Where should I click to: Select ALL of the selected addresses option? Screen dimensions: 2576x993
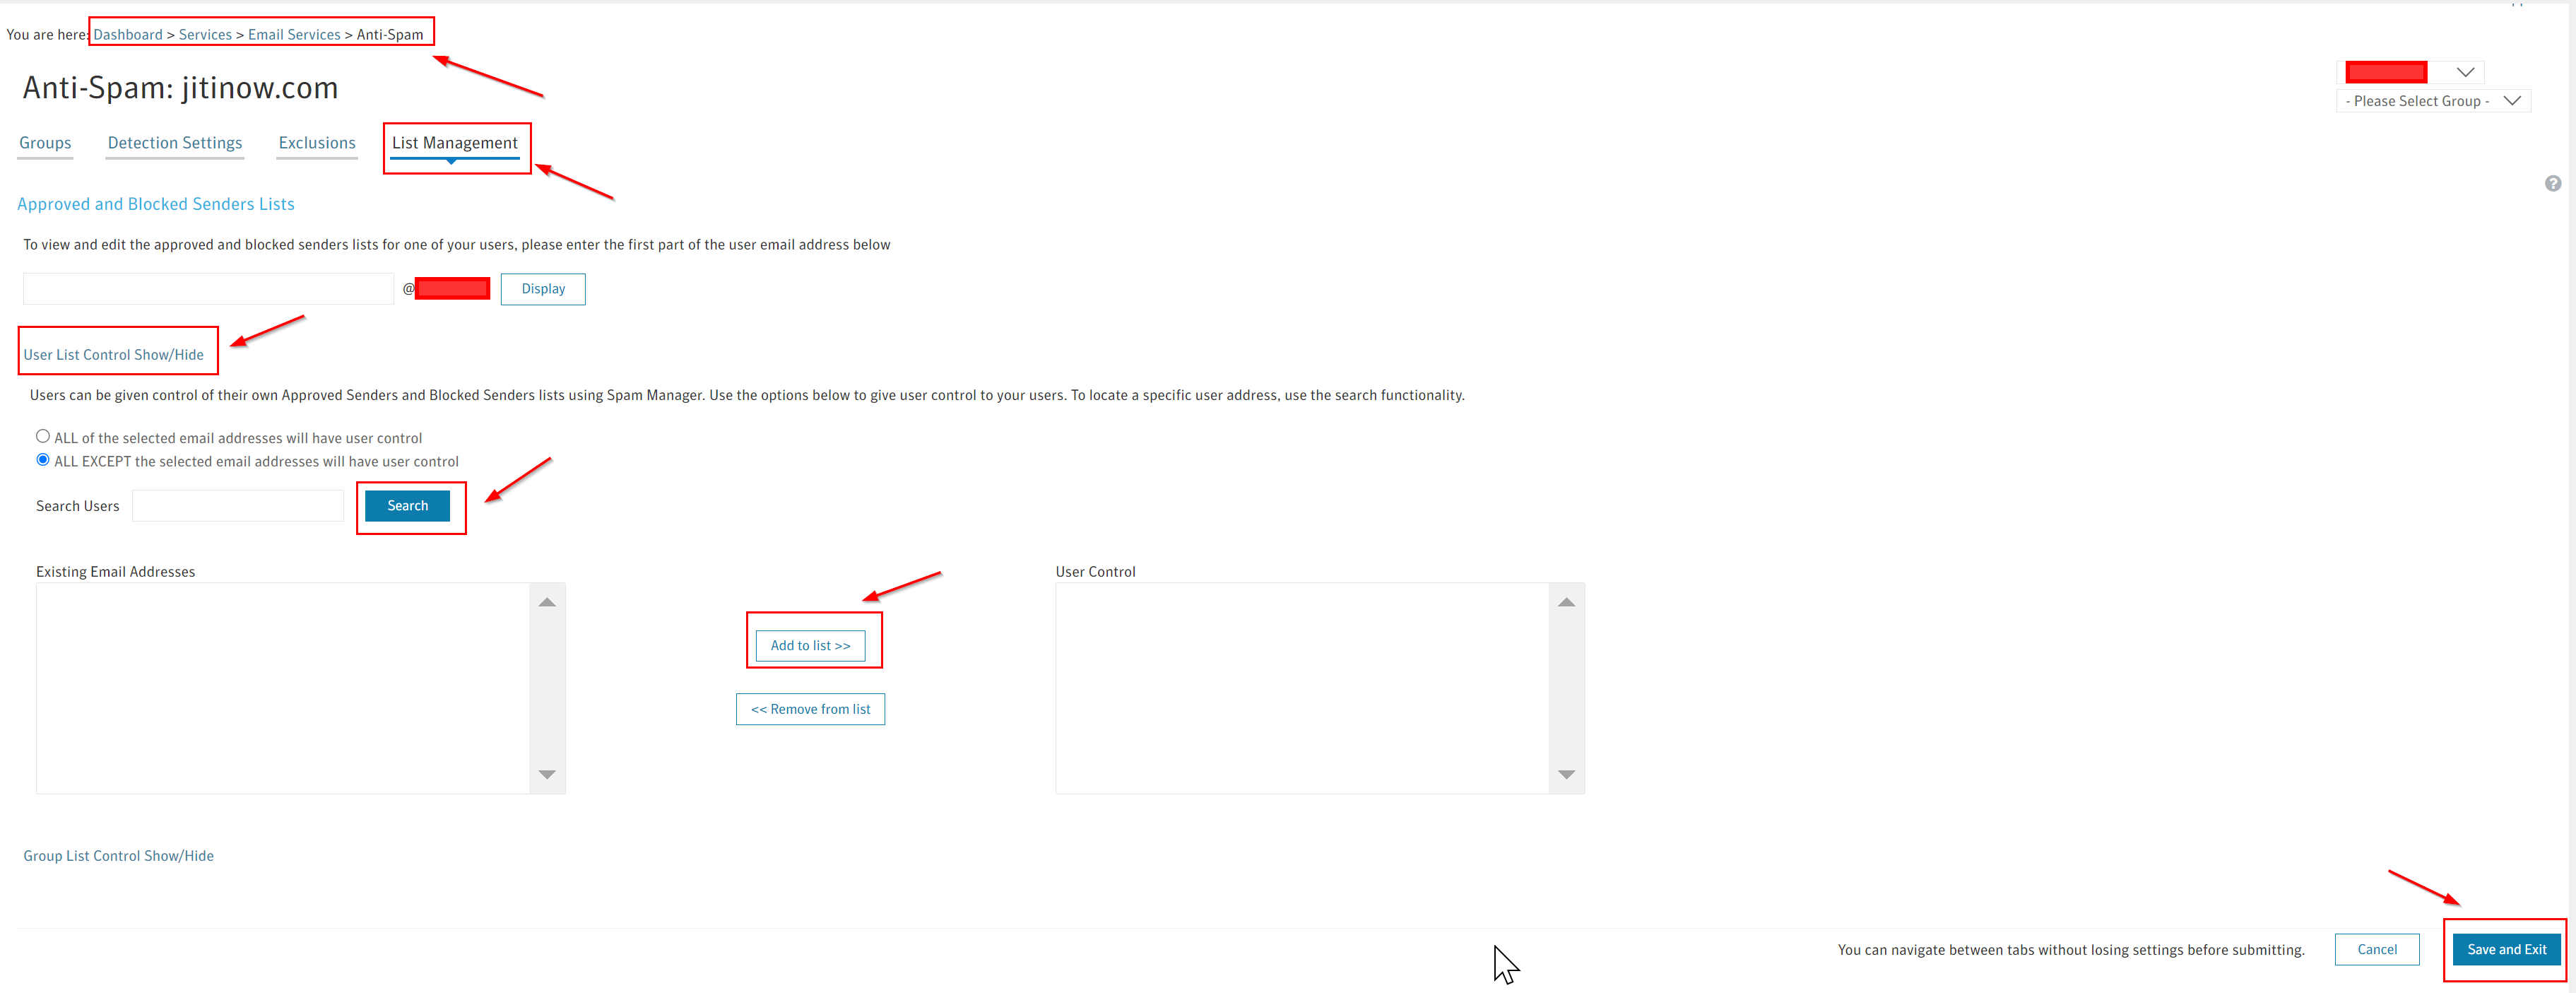pyautogui.click(x=43, y=437)
